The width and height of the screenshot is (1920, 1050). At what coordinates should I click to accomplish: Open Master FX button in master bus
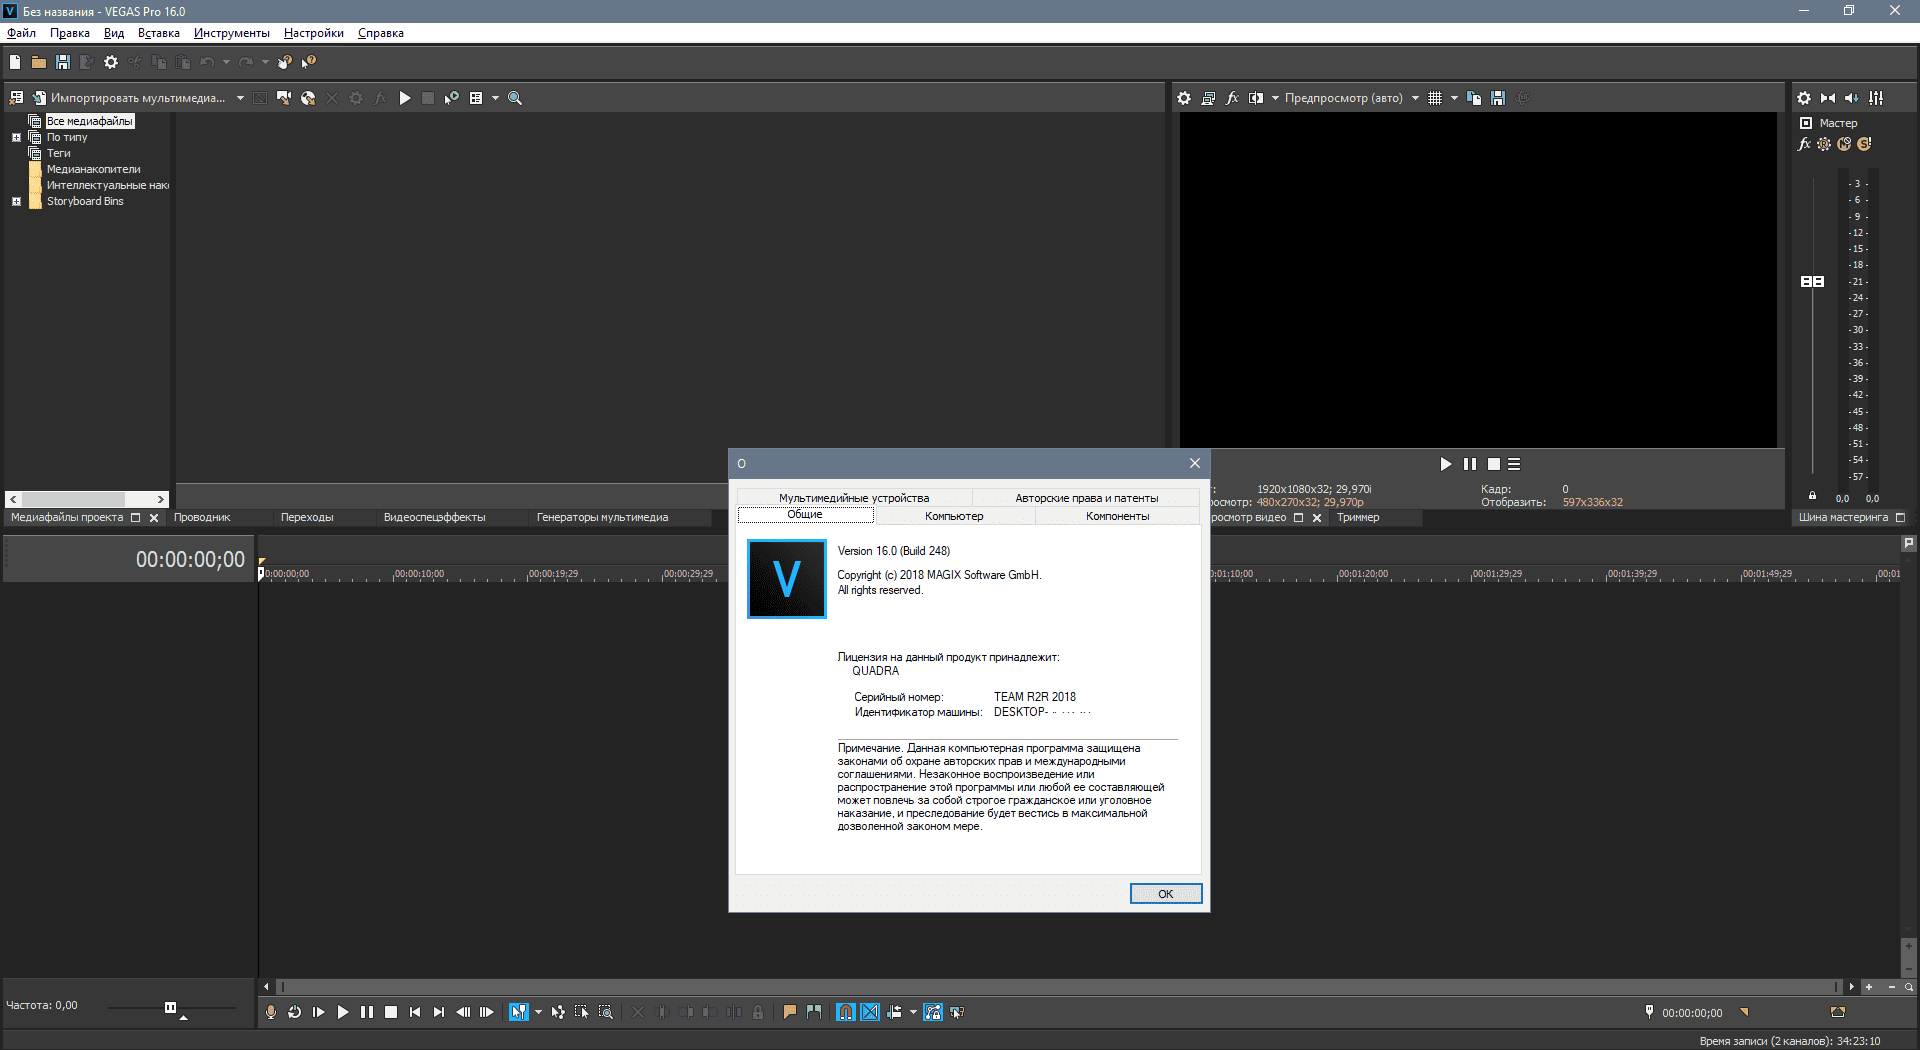[1804, 144]
